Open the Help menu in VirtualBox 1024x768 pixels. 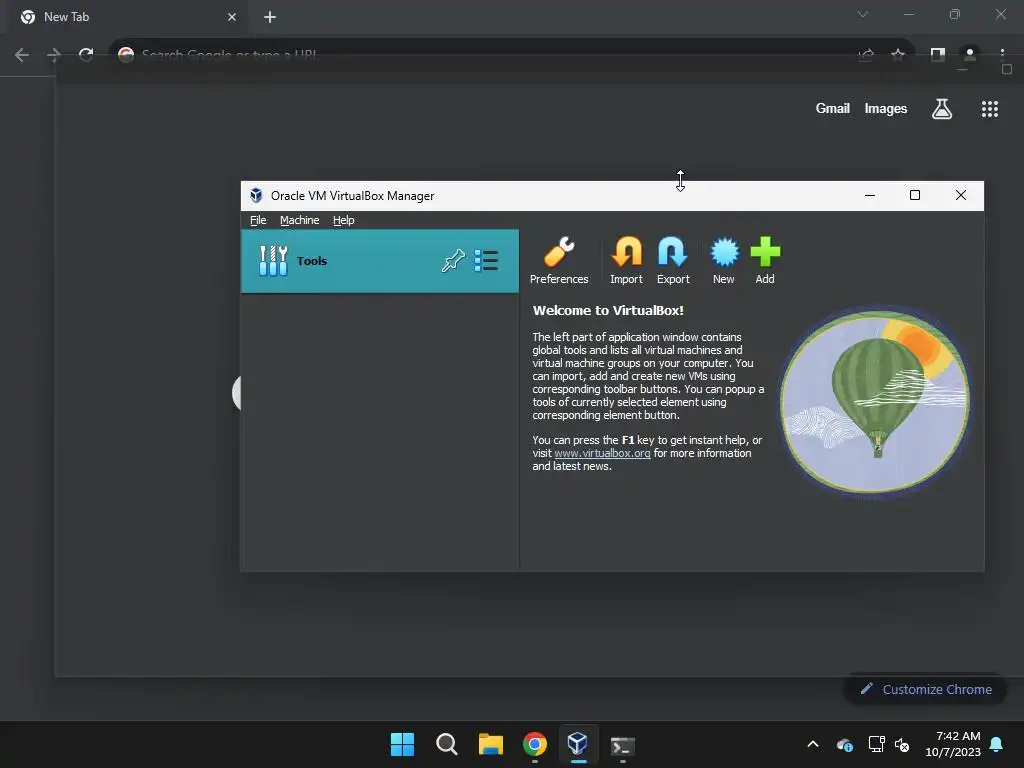pos(344,220)
